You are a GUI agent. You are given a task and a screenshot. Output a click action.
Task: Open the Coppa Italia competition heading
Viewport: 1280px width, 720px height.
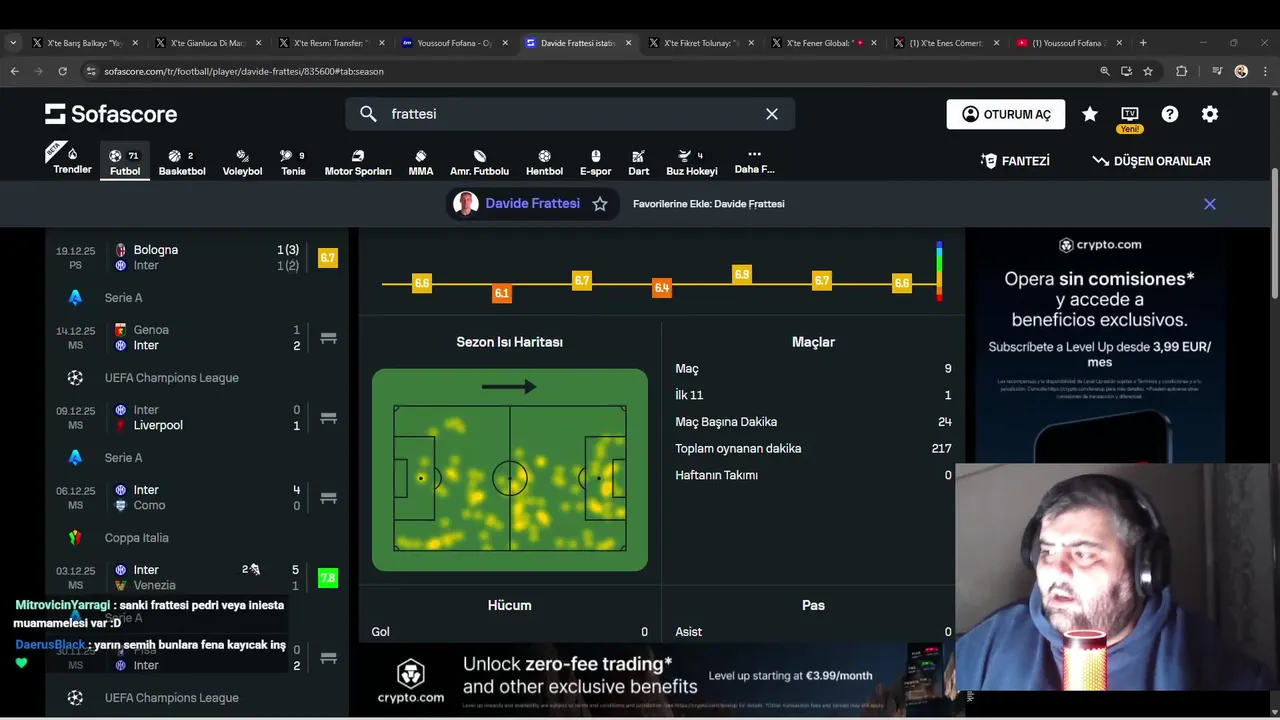(136, 538)
